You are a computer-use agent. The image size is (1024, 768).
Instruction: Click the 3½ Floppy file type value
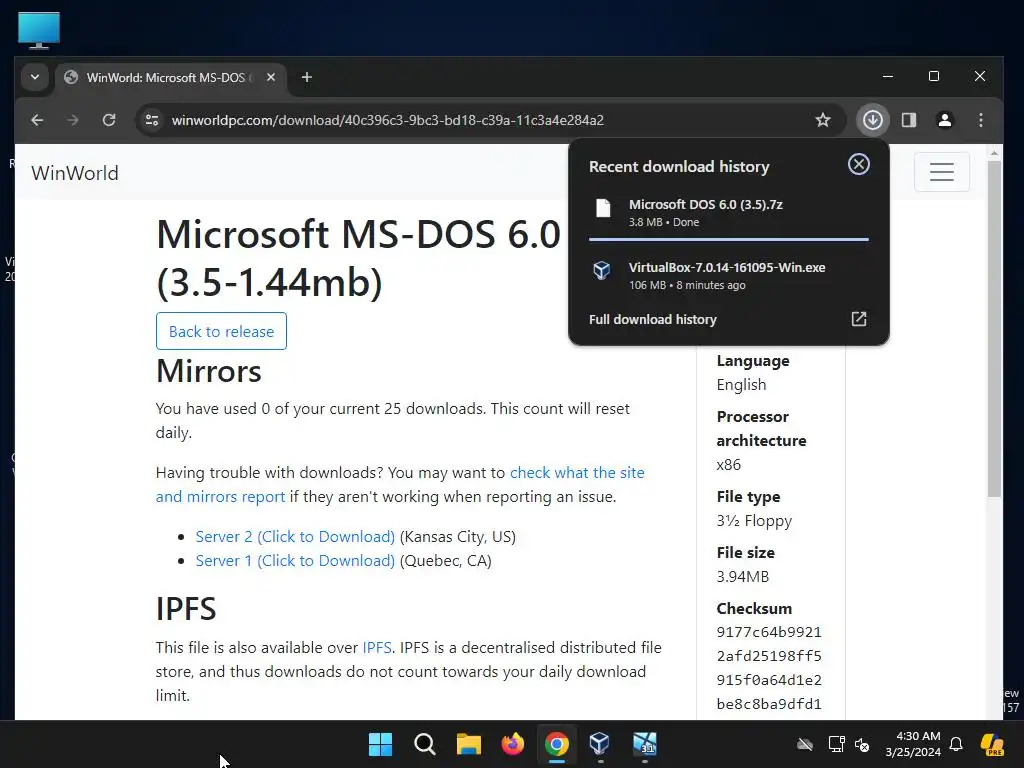click(x=754, y=520)
